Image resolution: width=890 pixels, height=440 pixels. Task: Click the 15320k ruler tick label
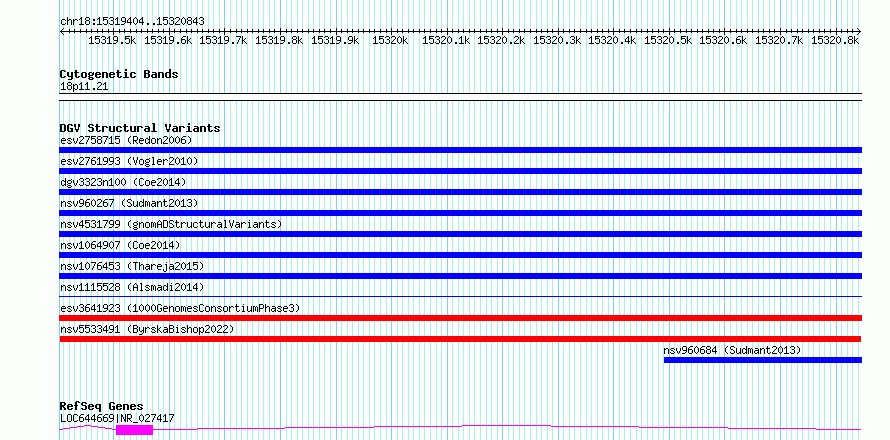click(390, 40)
